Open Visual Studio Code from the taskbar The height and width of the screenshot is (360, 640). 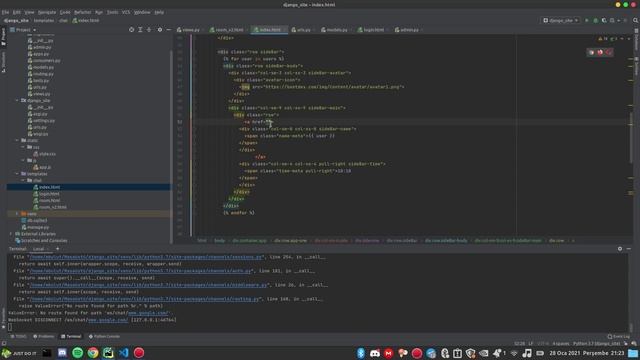(x=124, y=353)
